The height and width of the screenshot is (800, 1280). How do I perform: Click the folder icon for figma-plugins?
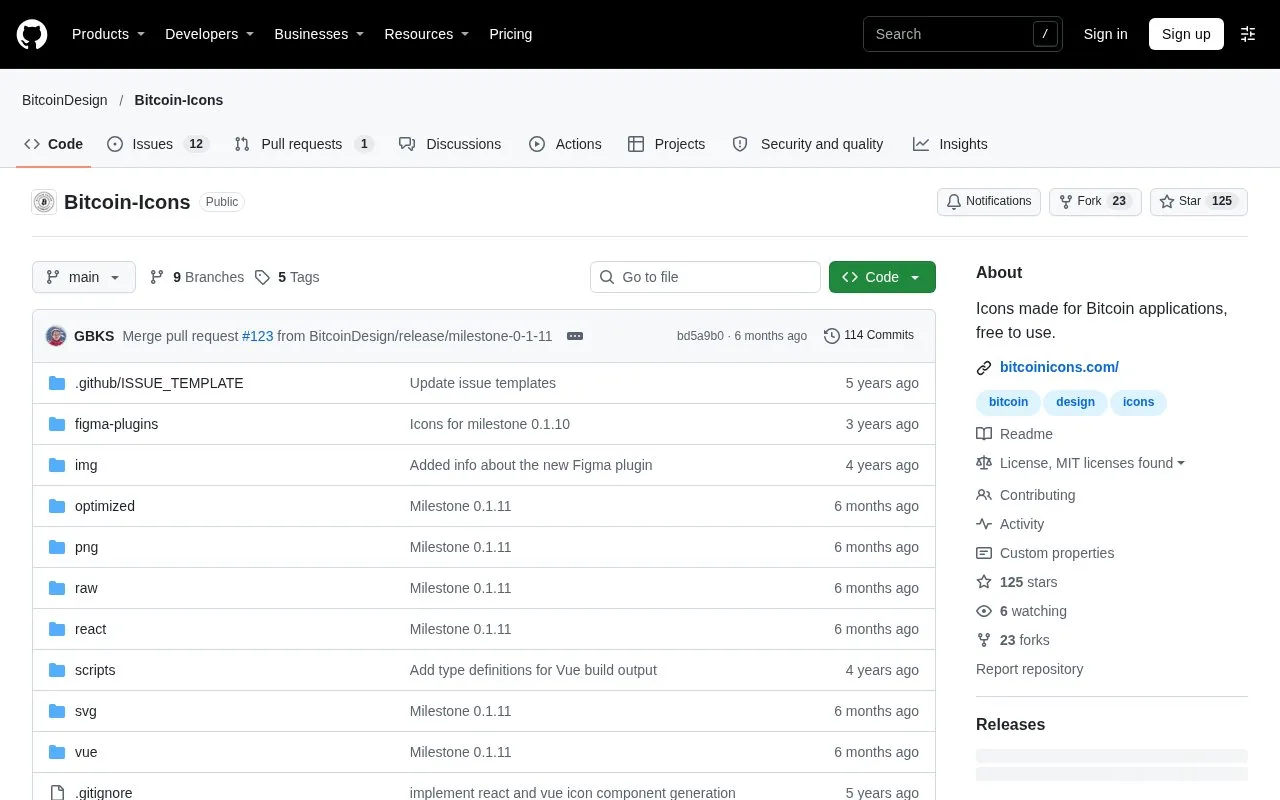point(57,424)
